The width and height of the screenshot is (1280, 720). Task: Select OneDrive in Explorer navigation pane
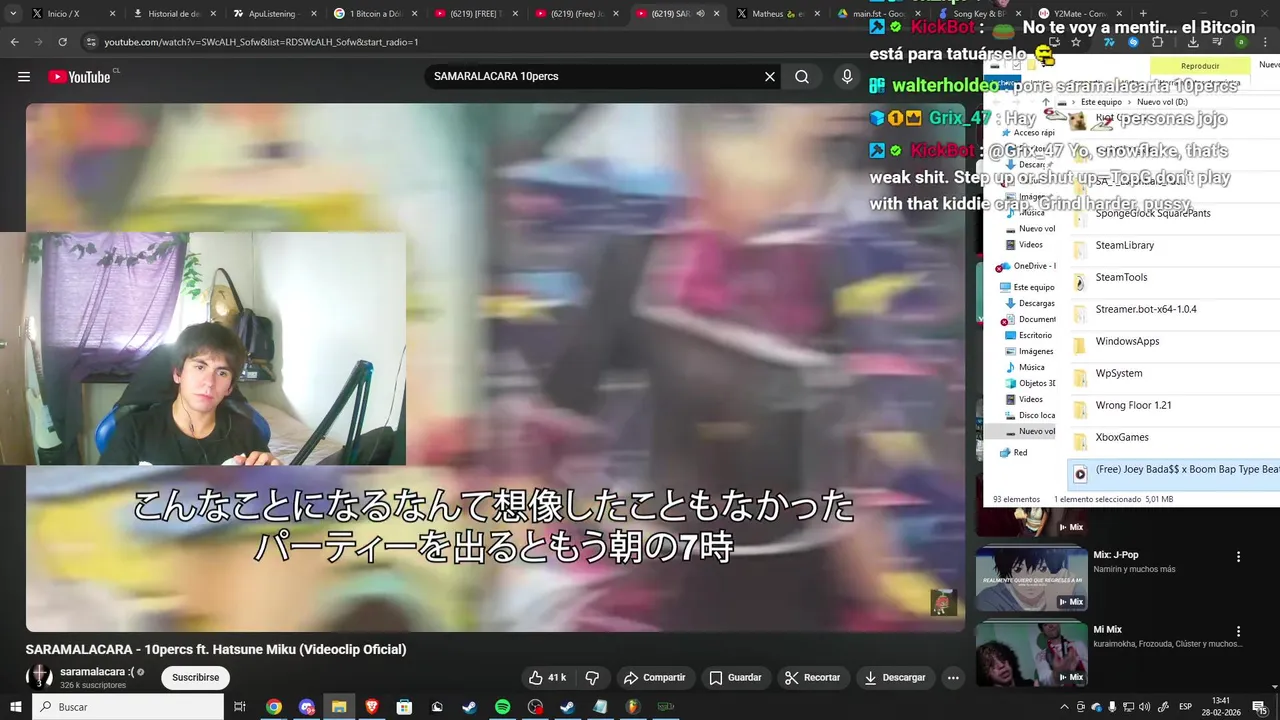tap(1026, 266)
